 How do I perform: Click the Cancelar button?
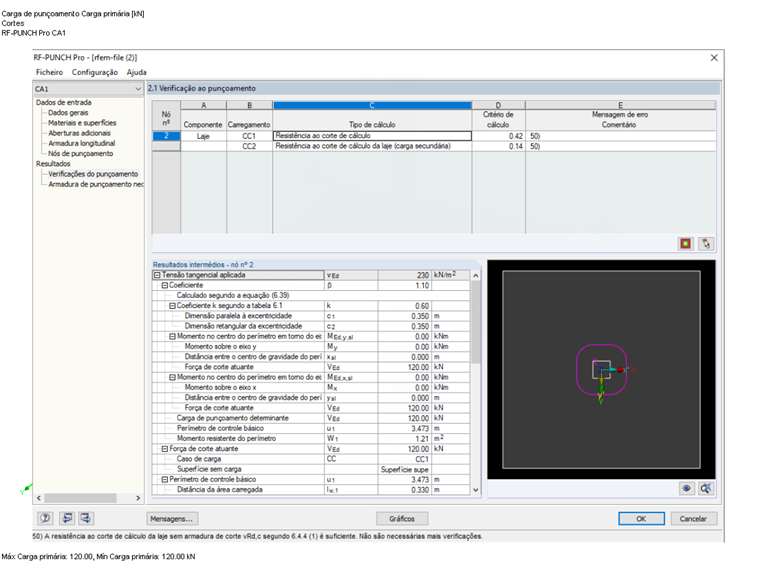point(693,519)
